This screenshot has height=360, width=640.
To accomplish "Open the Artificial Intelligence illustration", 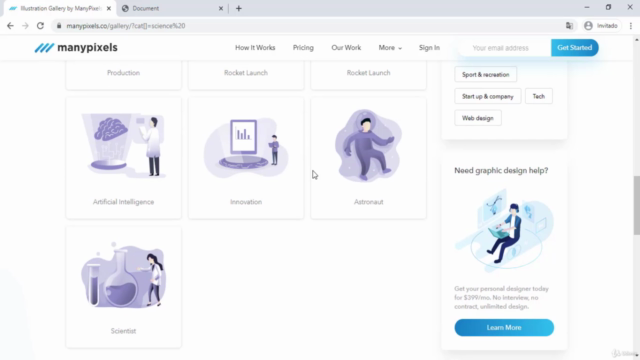I will (x=123, y=158).
